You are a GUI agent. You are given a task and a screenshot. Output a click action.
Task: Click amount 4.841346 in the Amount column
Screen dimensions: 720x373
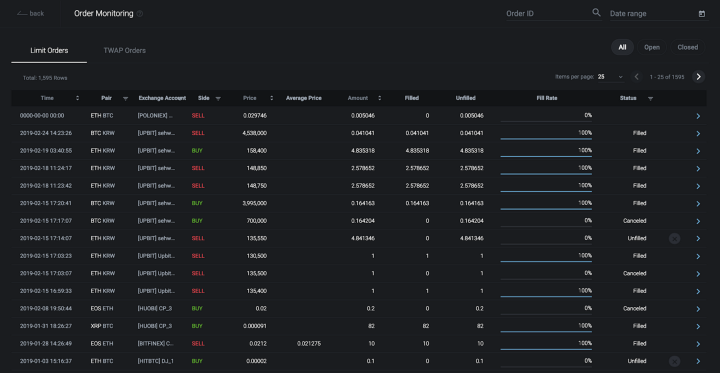point(363,238)
